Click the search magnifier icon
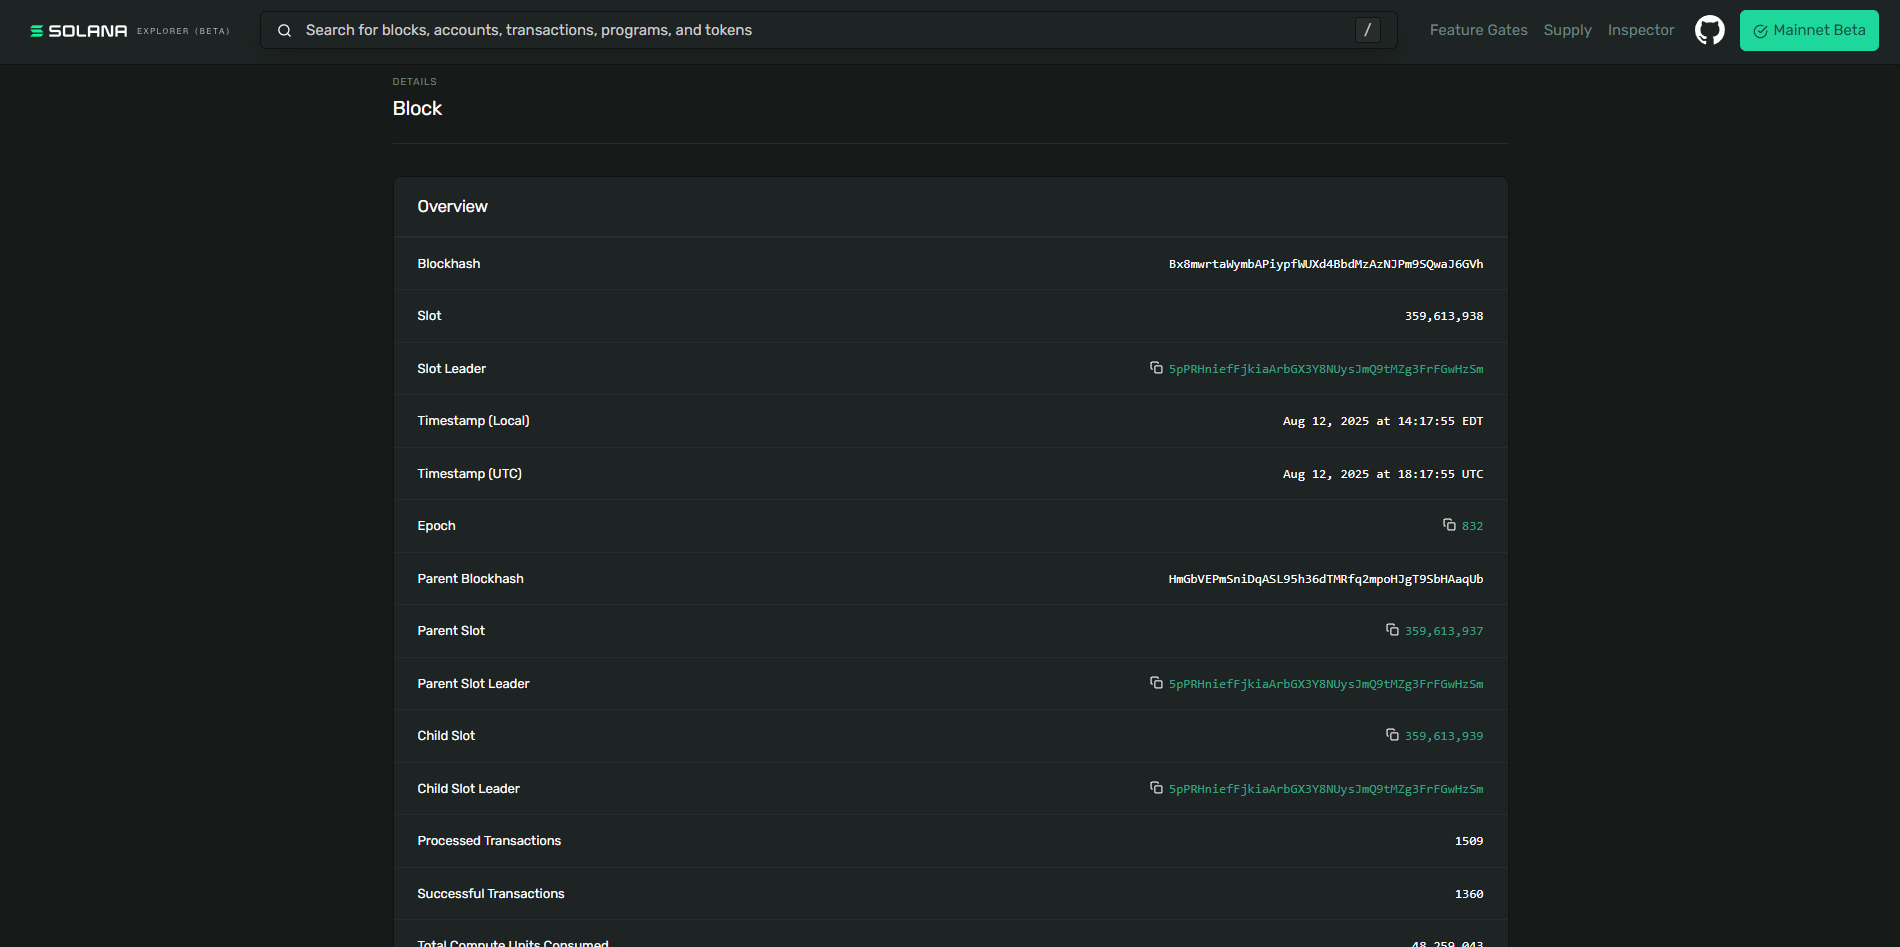The image size is (1900, 947). [285, 31]
